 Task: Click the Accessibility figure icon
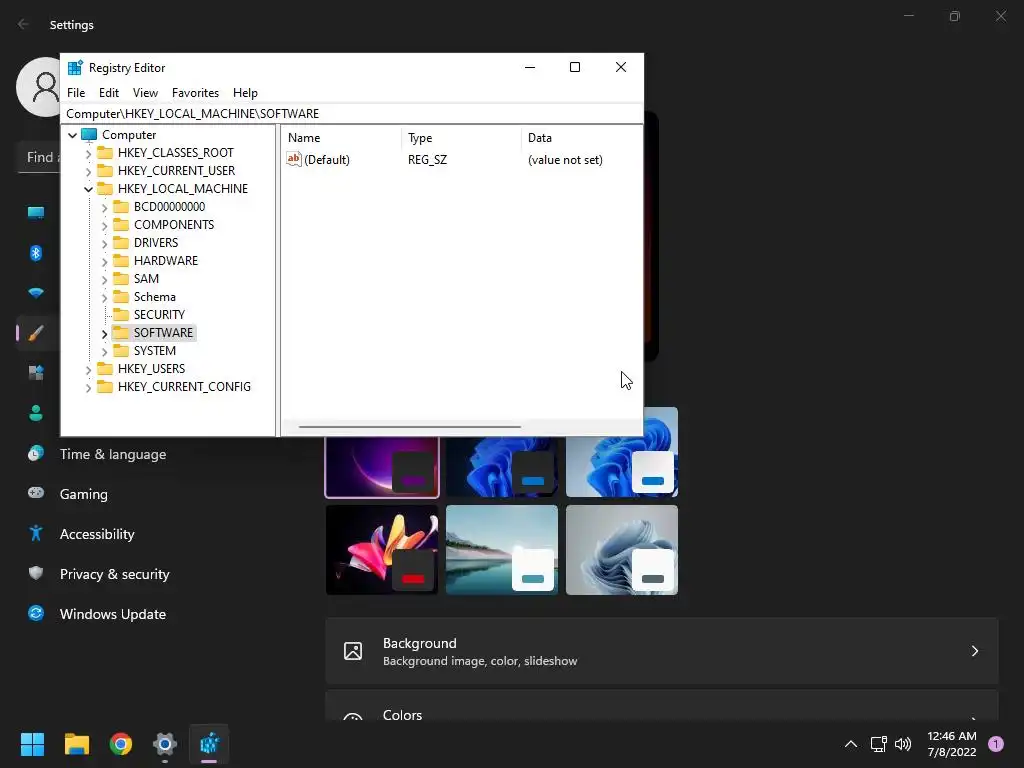(36, 534)
